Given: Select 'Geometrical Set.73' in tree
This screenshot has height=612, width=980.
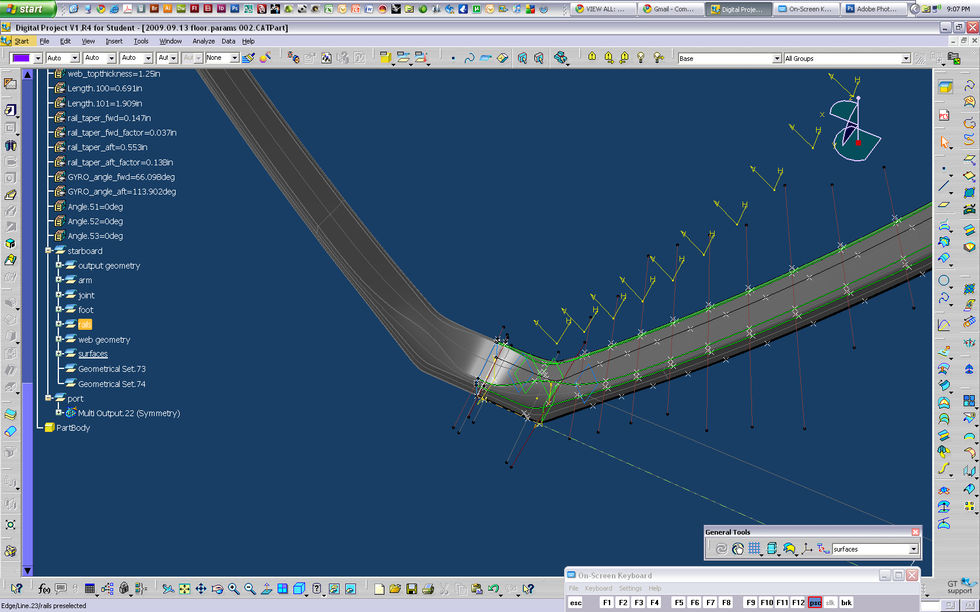Looking at the screenshot, I should click(111, 369).
